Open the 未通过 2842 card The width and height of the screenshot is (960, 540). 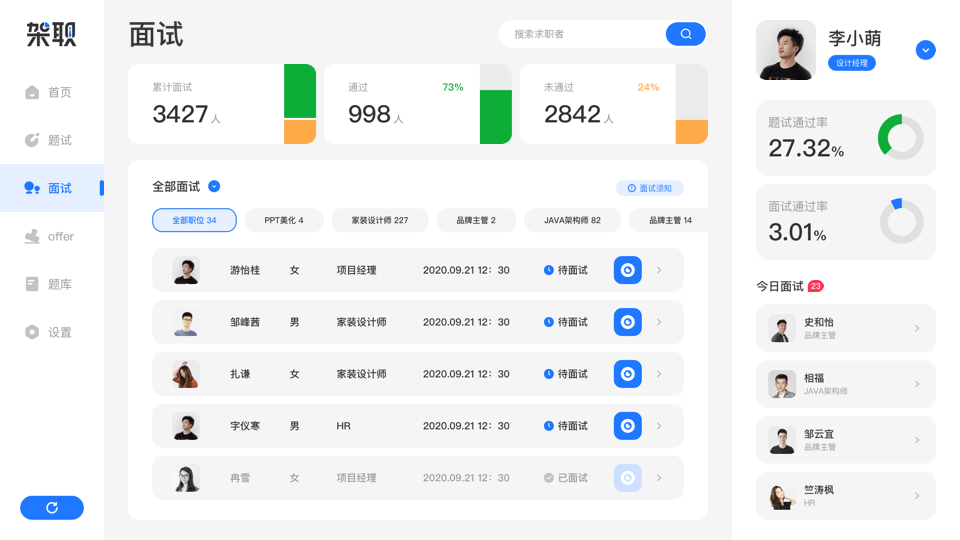(x=613, y=104)
